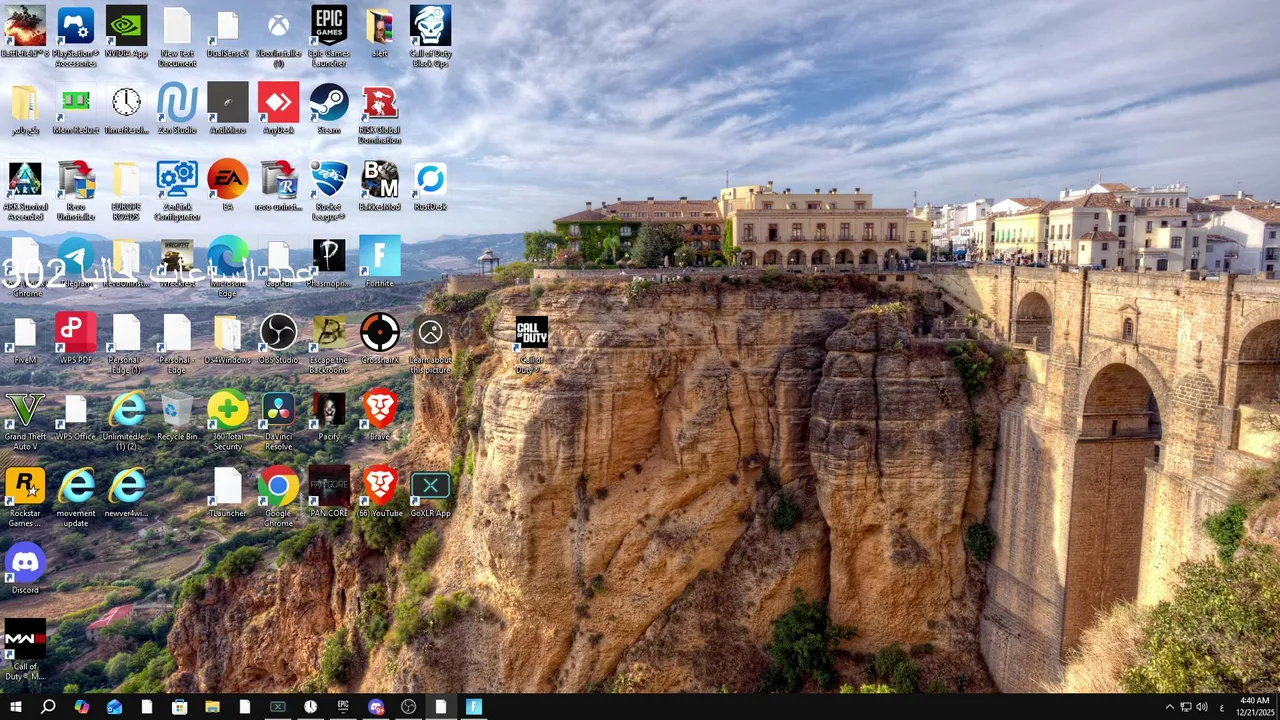Select the WPS Office desktop icon
Viewport: 1280px width, 720px height.
point(76,416)
